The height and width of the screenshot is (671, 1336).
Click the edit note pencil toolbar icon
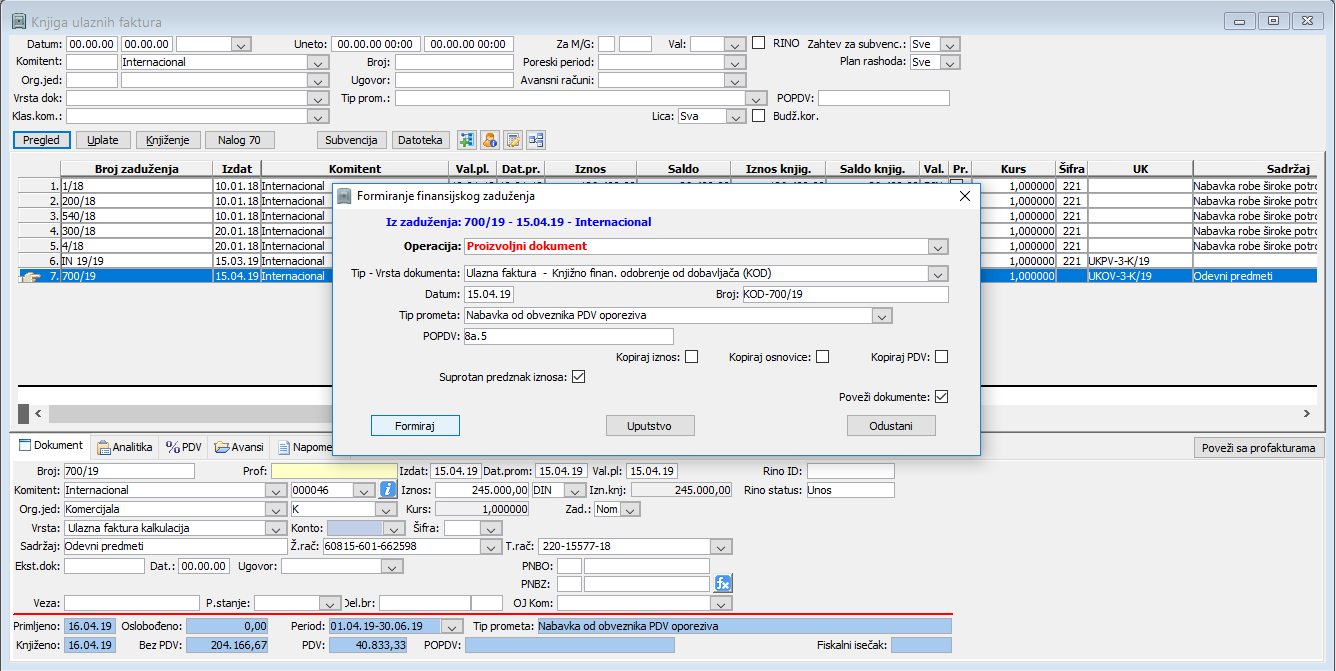click(513, 140)
